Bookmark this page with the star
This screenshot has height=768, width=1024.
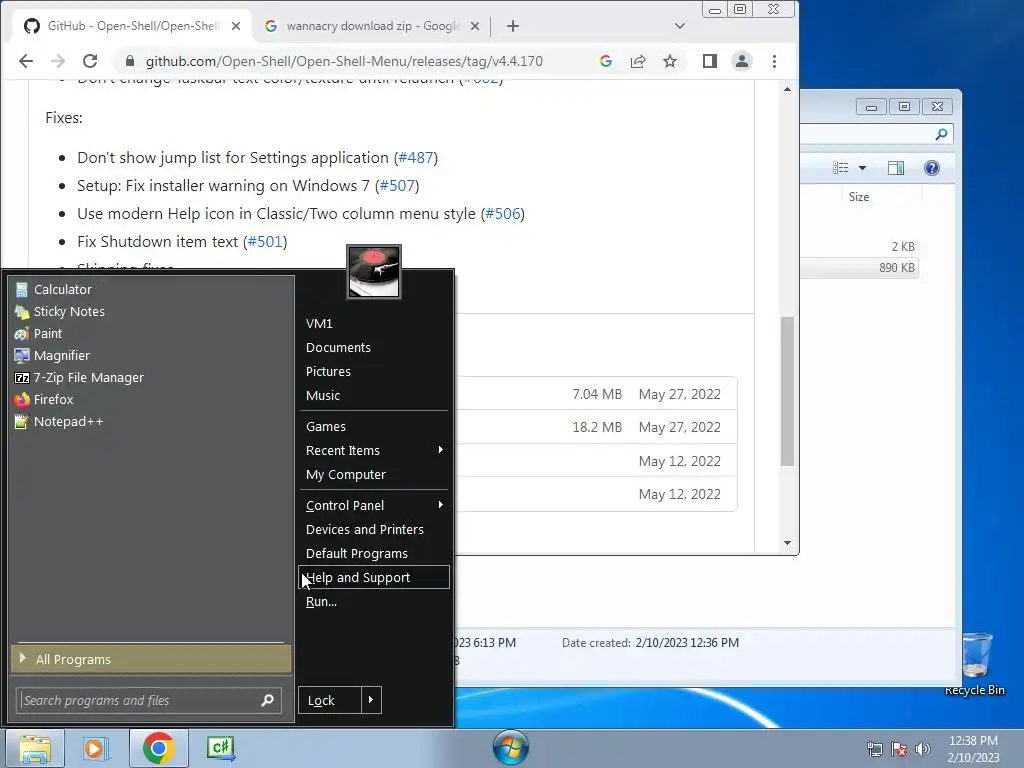[670, 61]
